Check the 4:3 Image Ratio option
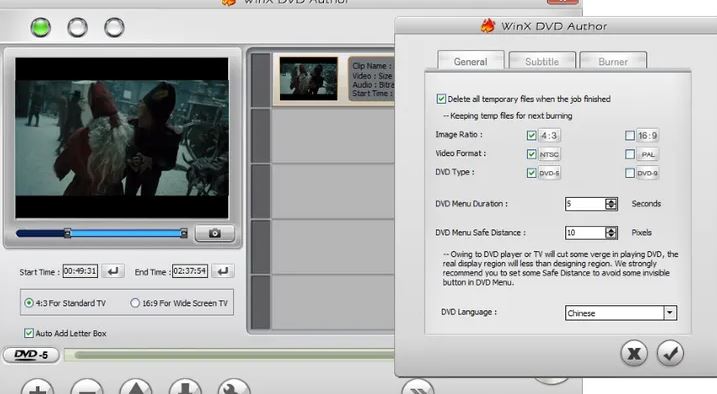Viewport: 717px width, 394px height. tap(531, 135)
